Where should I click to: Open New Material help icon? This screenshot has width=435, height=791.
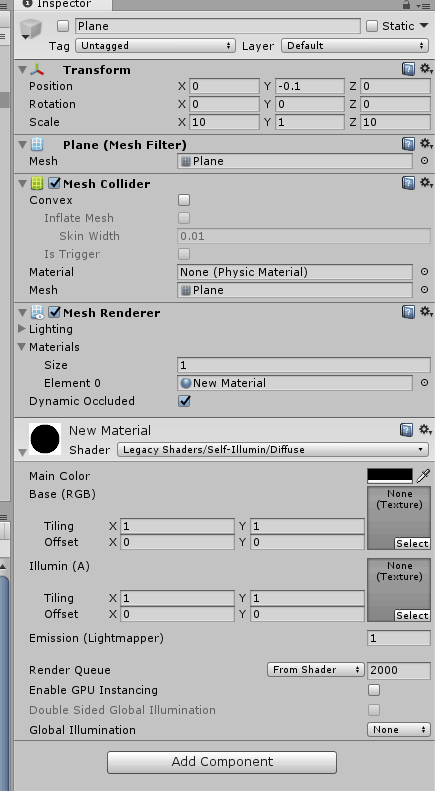pyautogui.click(x=406, y=430)
